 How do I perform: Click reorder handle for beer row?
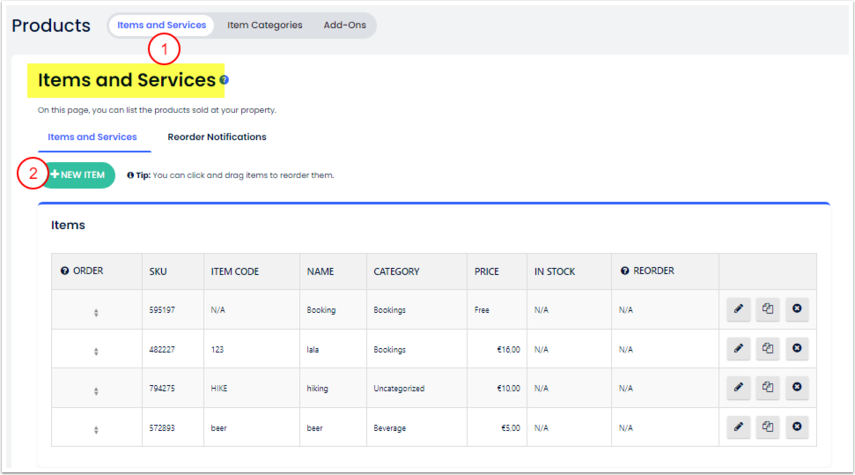[96, 430]
